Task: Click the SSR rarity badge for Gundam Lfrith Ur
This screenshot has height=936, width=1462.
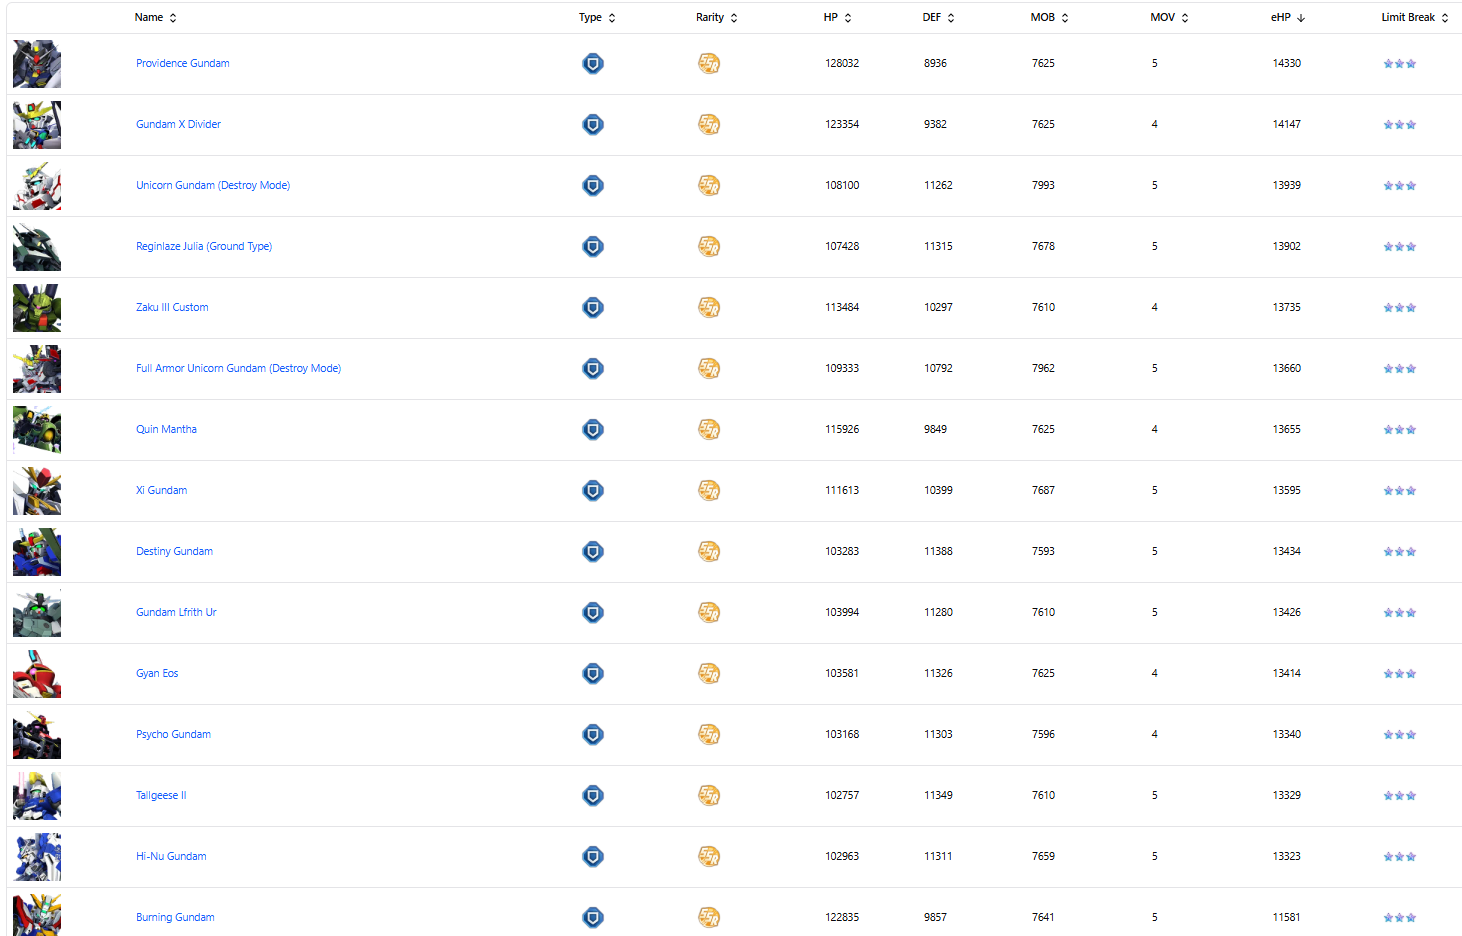Action: (x=709, y=613)
